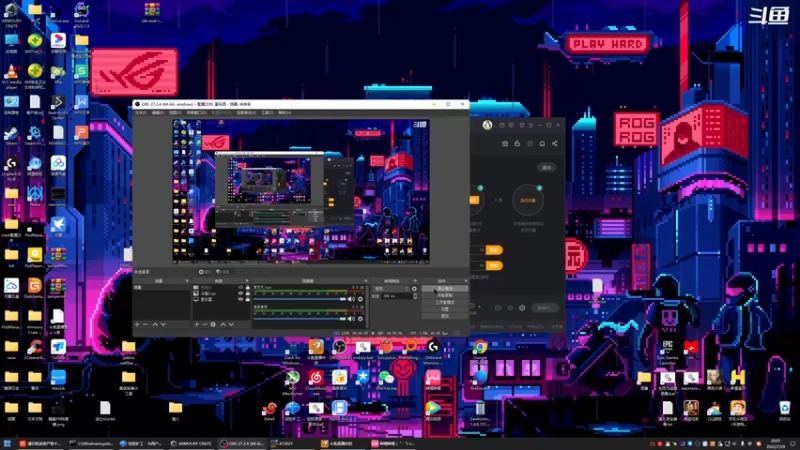800x450 pixels.
Task: Open 场景集合 menu in OBS
Action: 246,113
